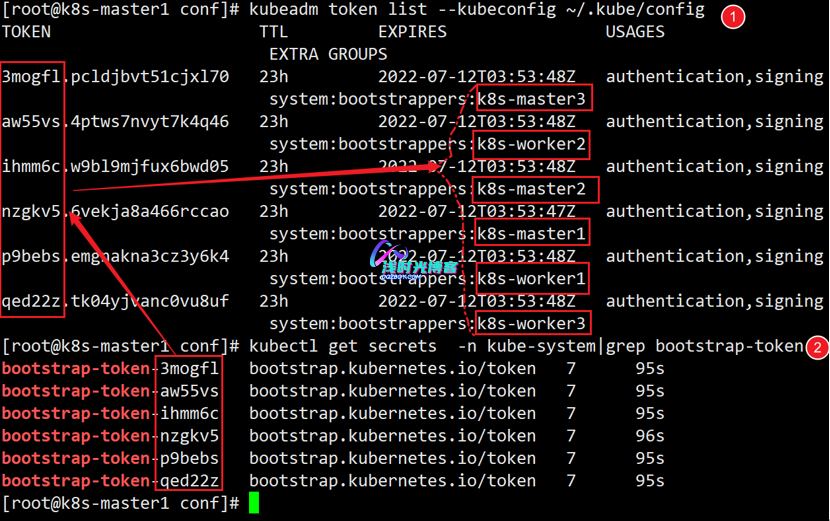Click the boxed k8s-master1 group name
The height and width of the screenshot is (521, 830).
pyautogui.click(x=531, y=234)
